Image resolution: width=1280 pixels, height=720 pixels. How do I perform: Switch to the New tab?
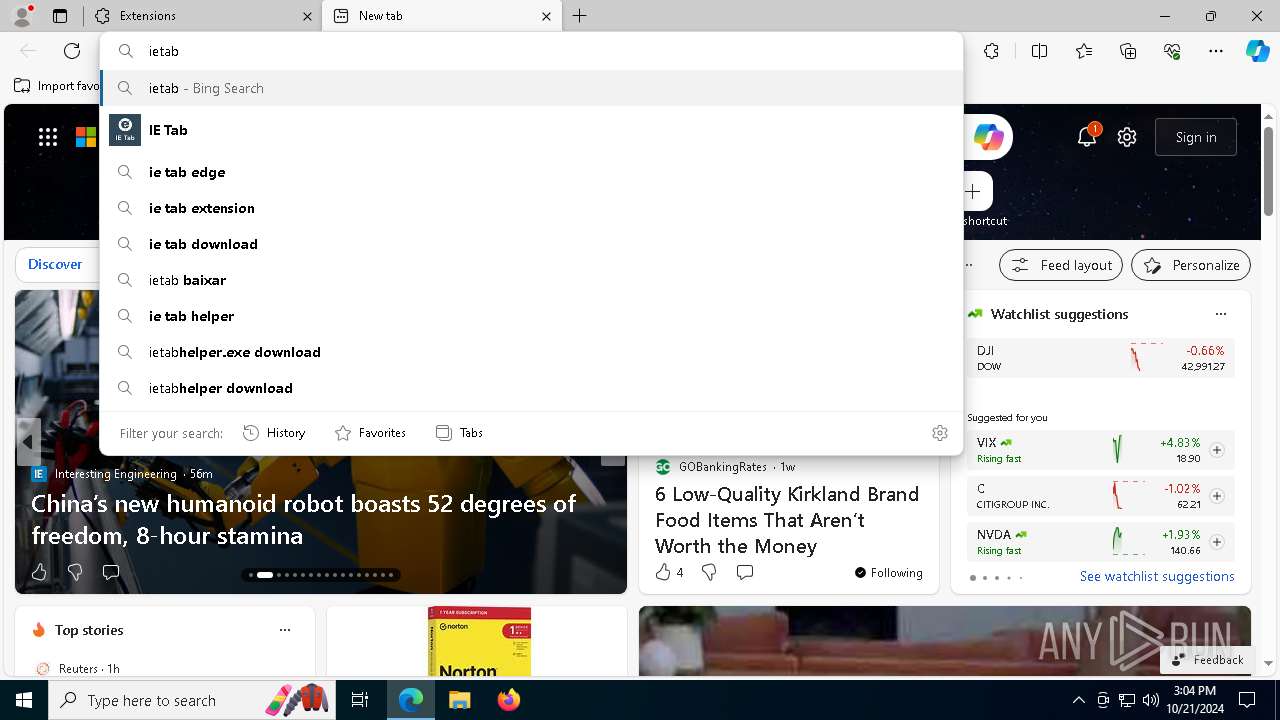click(x=441, y=16)
